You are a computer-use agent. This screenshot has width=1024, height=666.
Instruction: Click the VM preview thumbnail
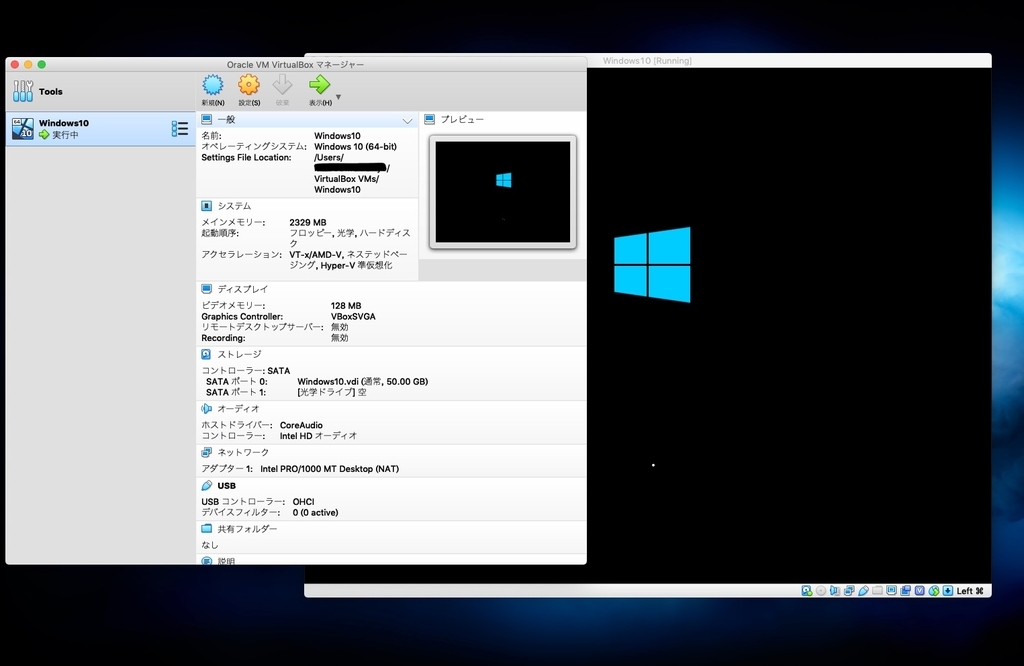[503, 192]
